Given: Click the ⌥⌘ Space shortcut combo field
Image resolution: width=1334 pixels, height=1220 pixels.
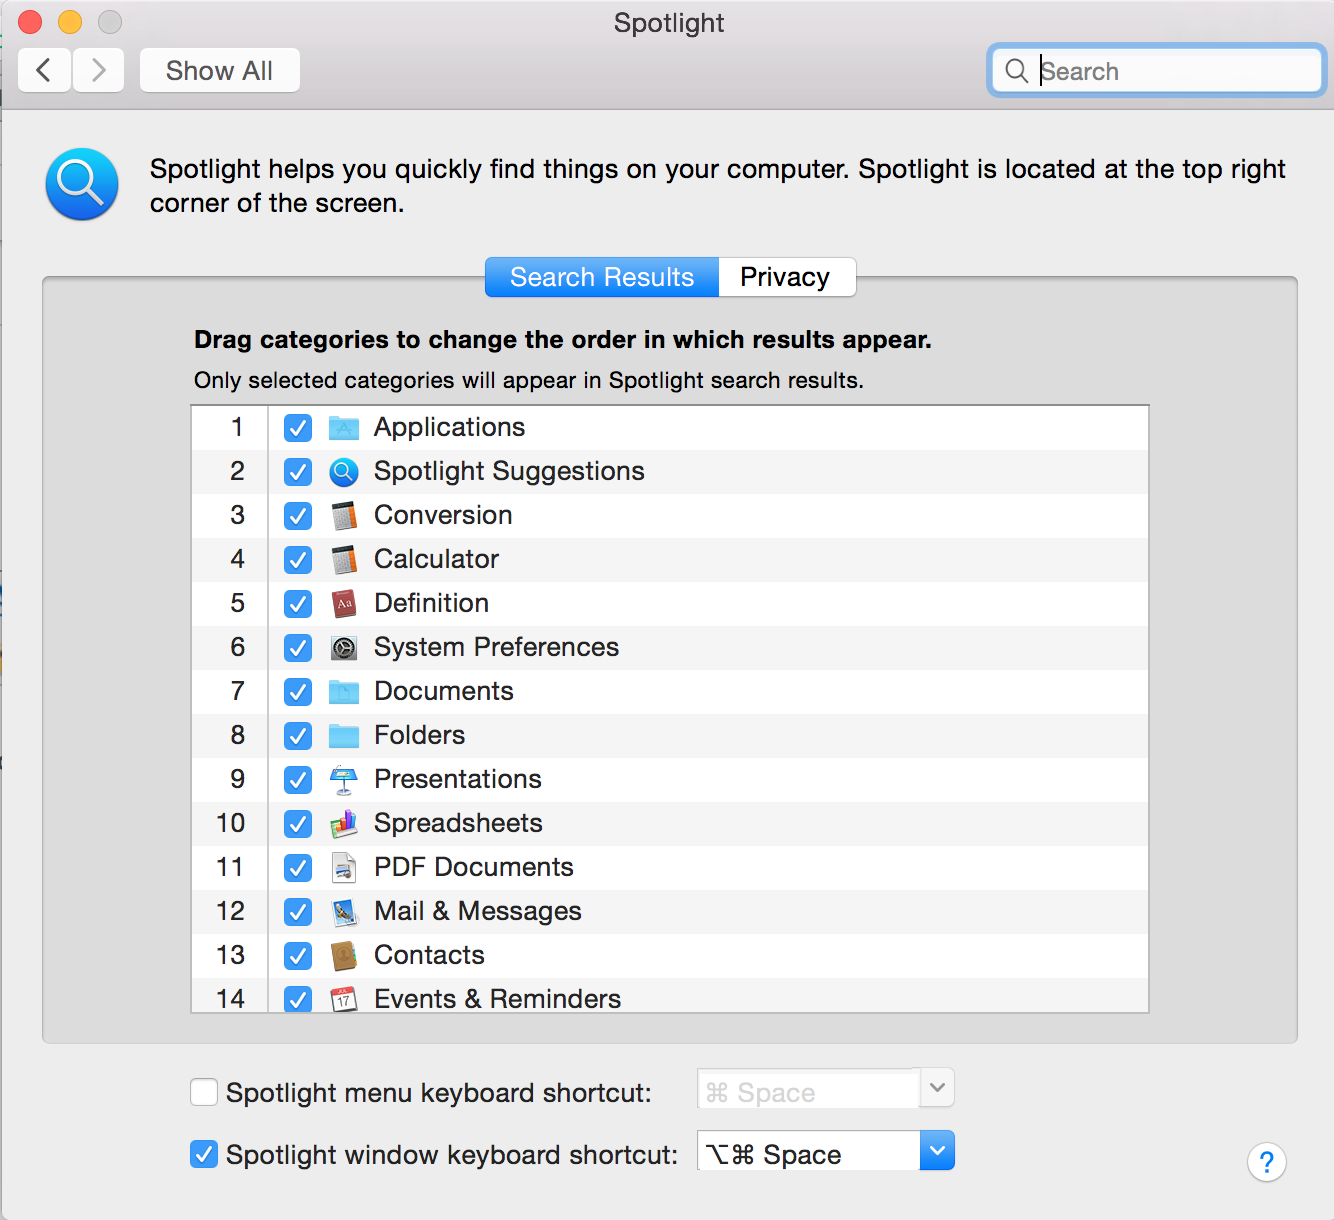Looking at the screenshot, I should coord(808,1150).
